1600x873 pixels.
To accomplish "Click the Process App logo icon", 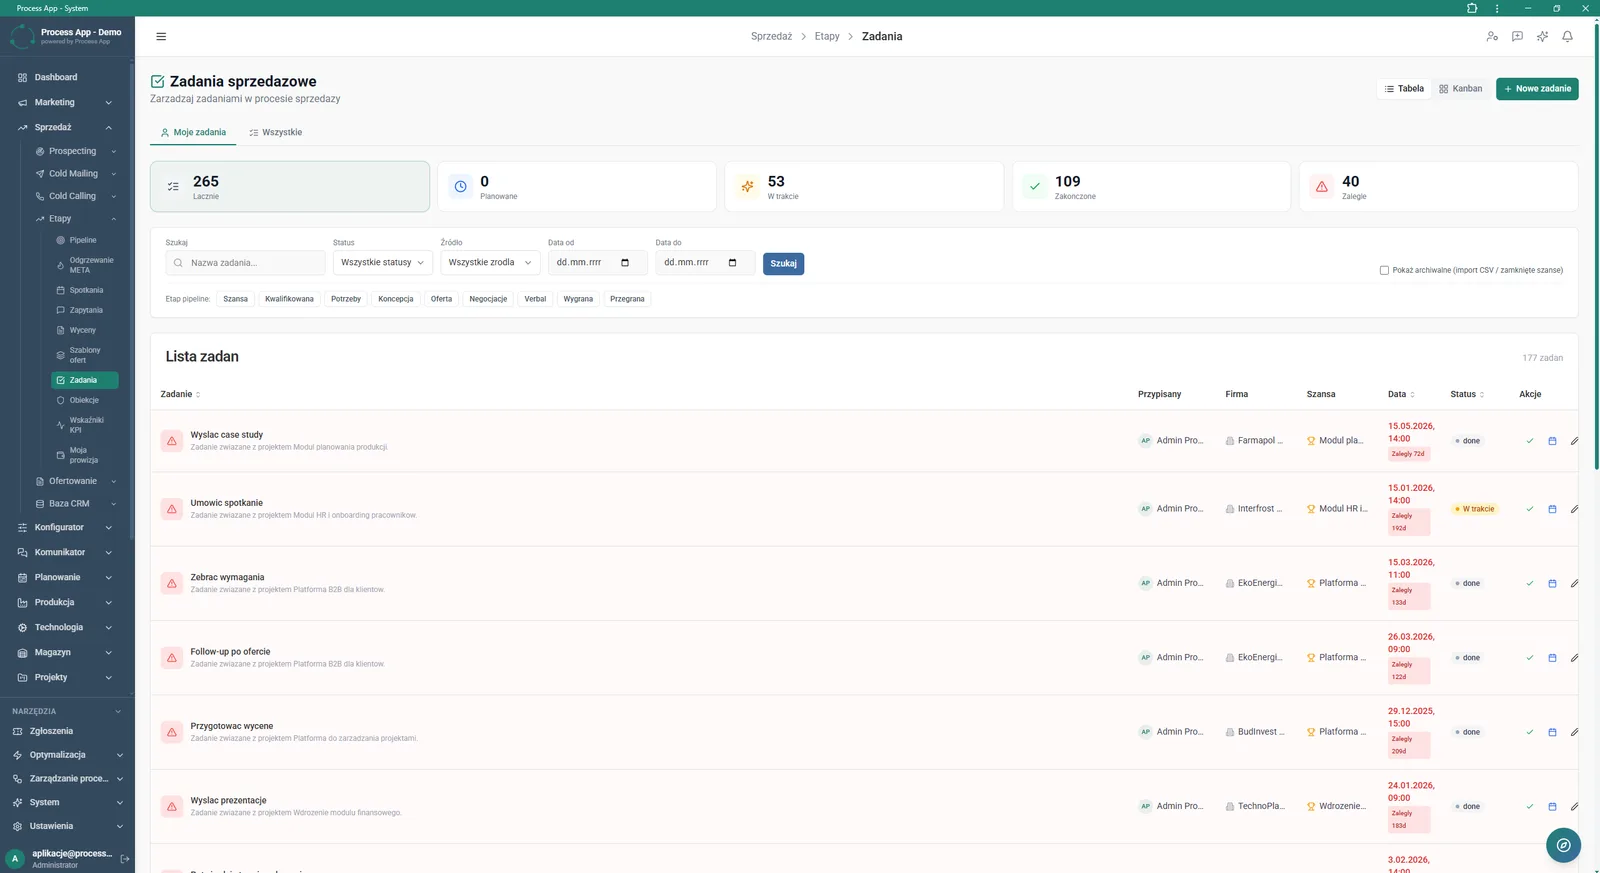I will [22, 36].
